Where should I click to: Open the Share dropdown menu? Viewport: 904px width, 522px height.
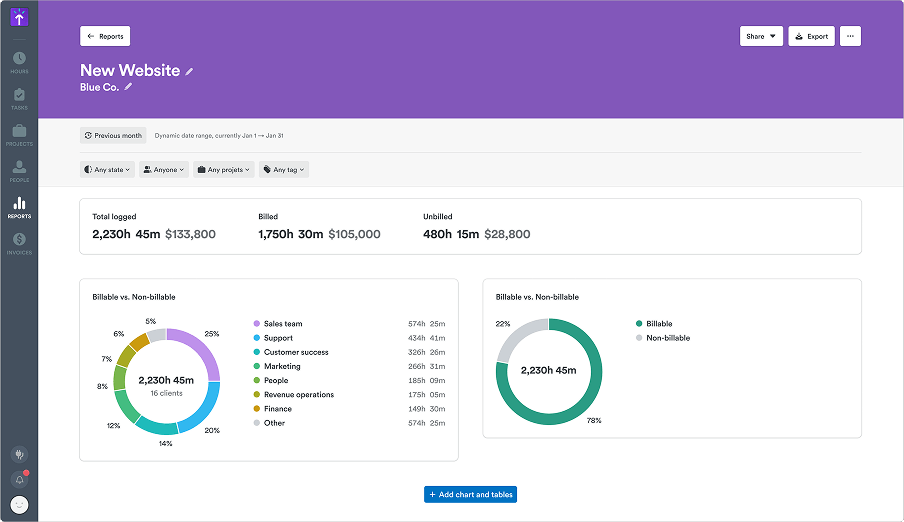(x=761, y=36)
